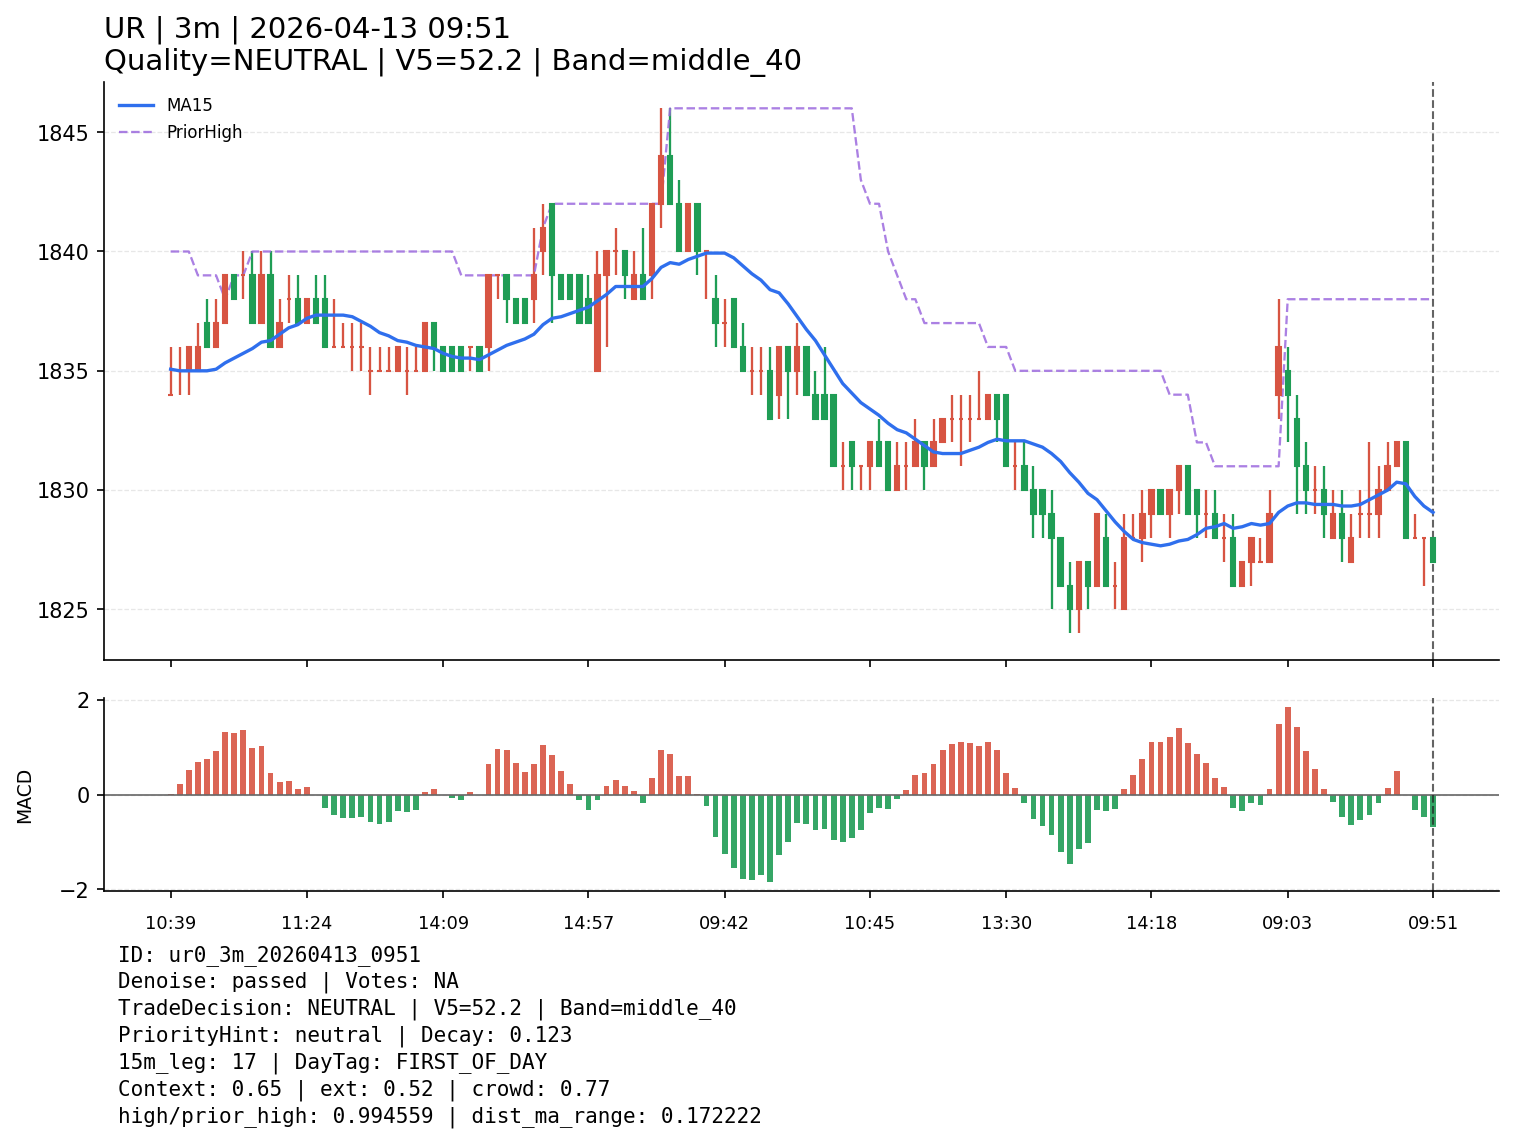
Task: Click the TradeDecision: NEUTRAL text line
Action: click(x=427, y=1008)
